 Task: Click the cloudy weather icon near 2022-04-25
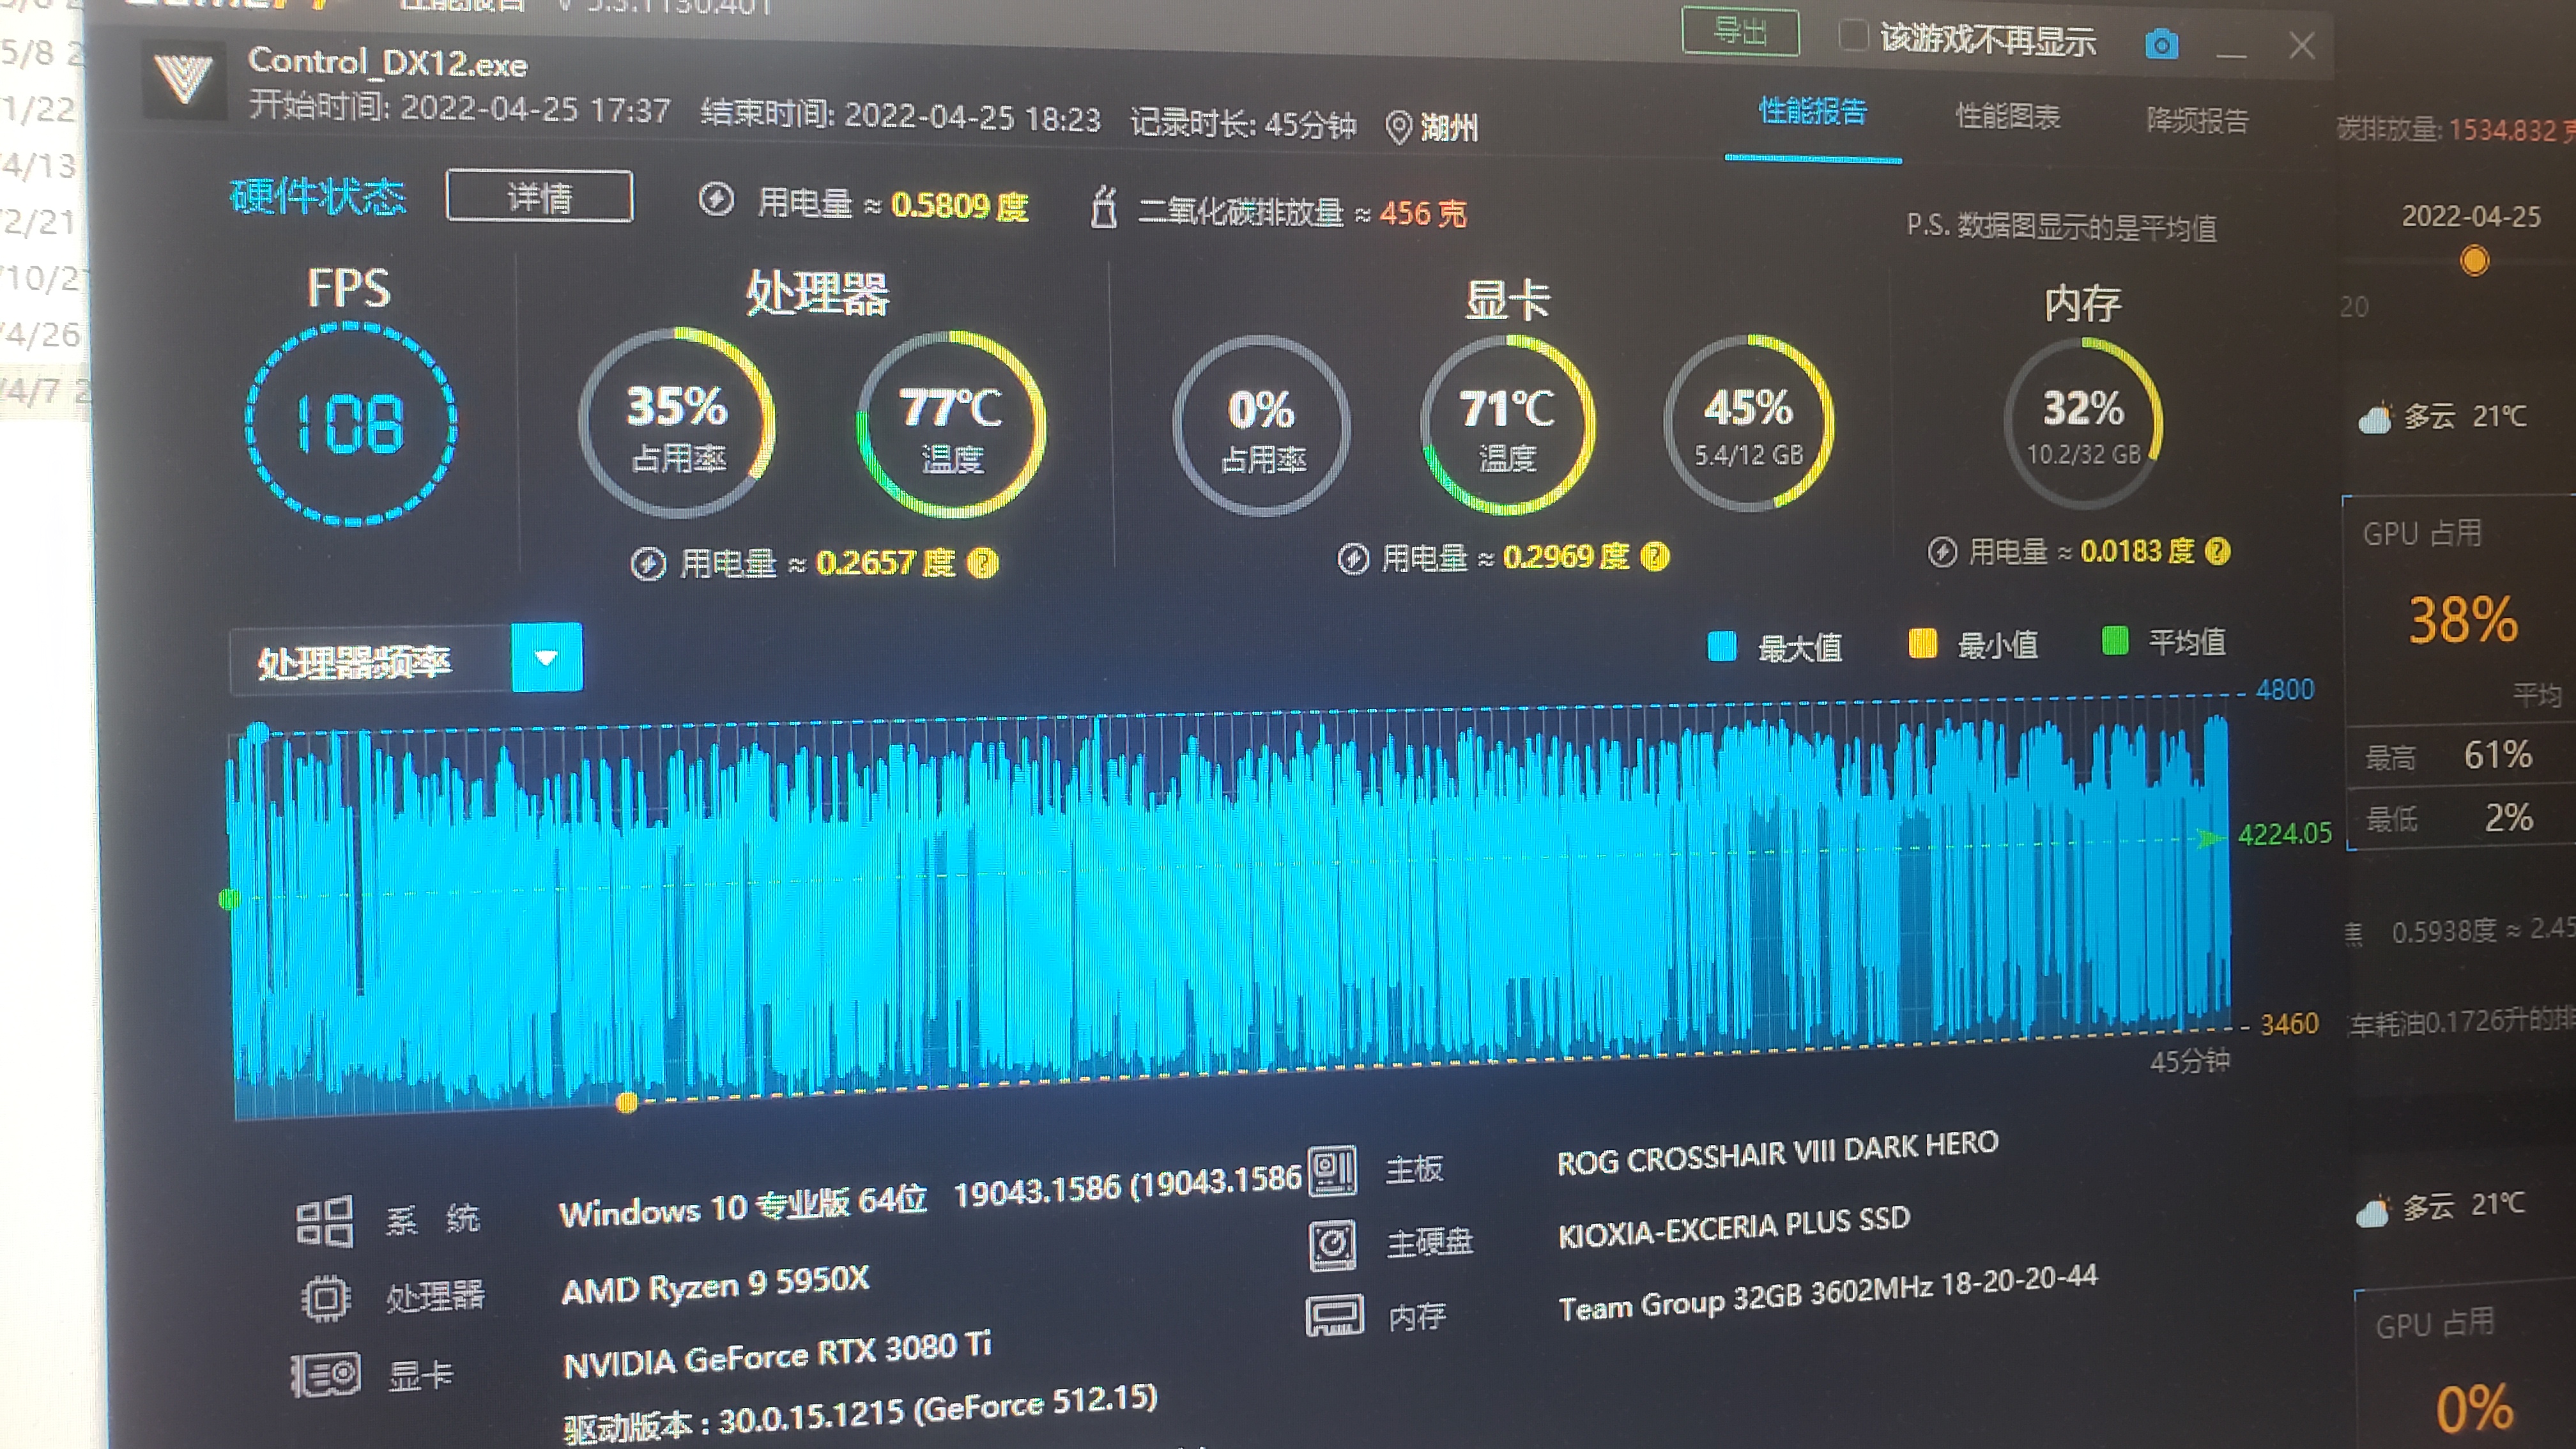click(x=2376, y=418)
